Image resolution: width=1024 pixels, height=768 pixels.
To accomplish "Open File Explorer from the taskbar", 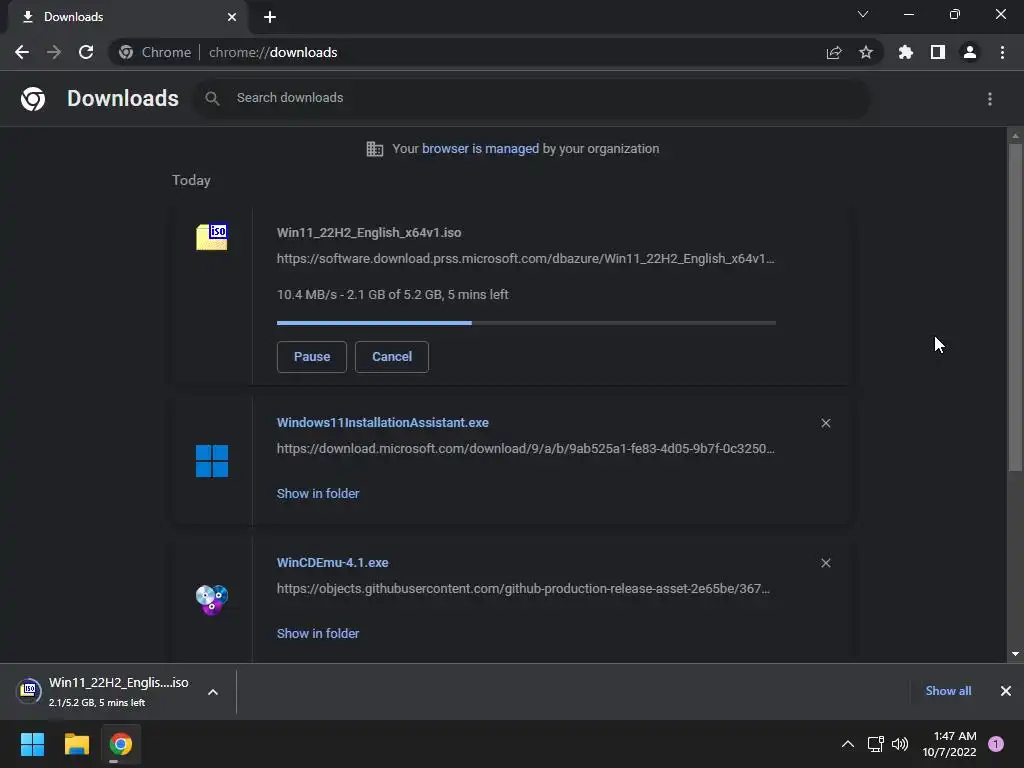I will 76,744.
